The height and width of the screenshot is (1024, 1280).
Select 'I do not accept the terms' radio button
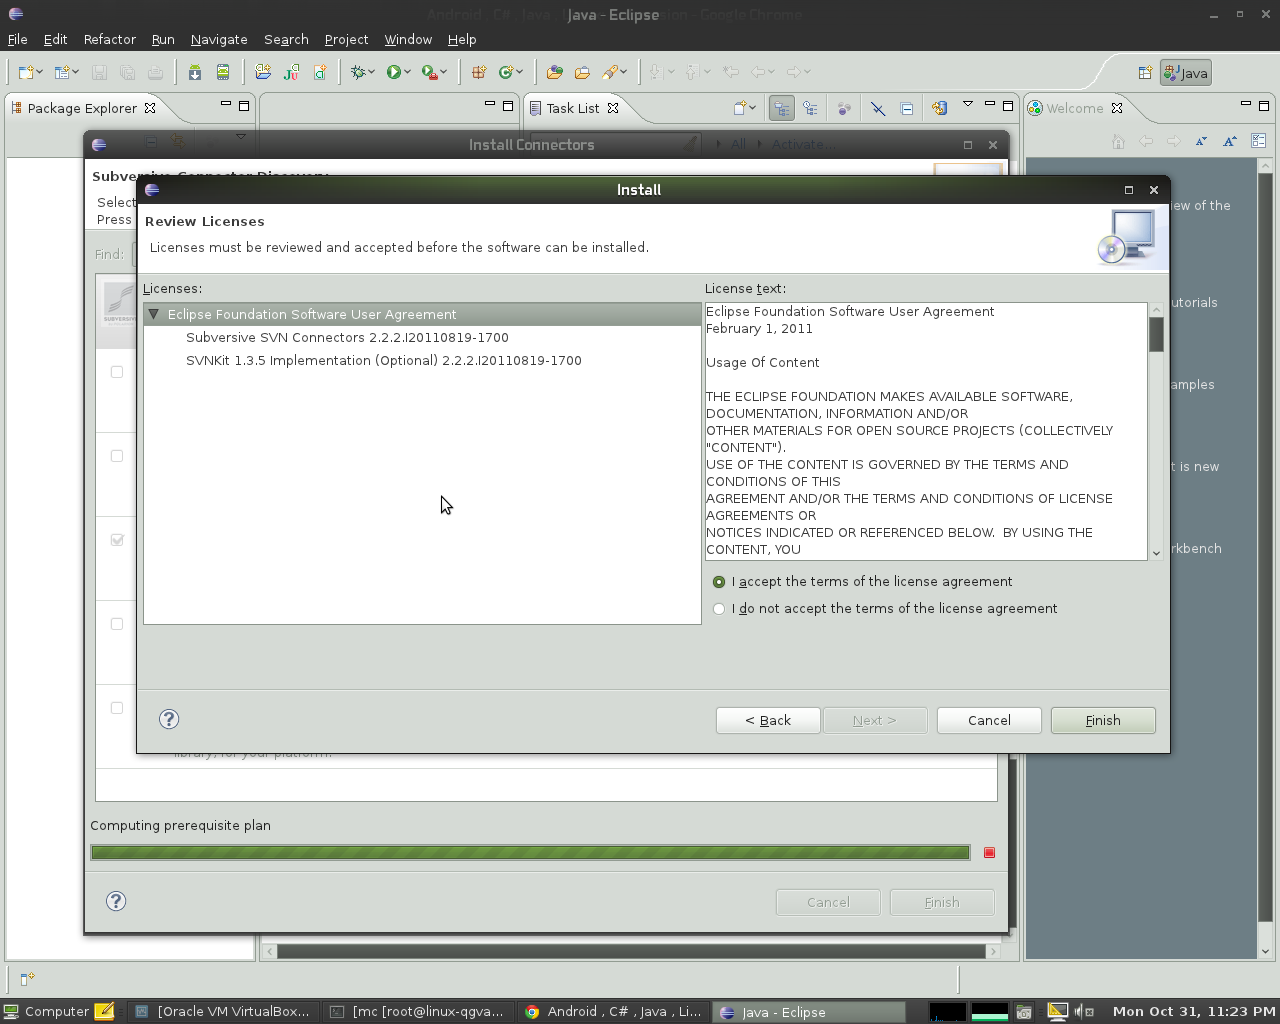(719, 609)
